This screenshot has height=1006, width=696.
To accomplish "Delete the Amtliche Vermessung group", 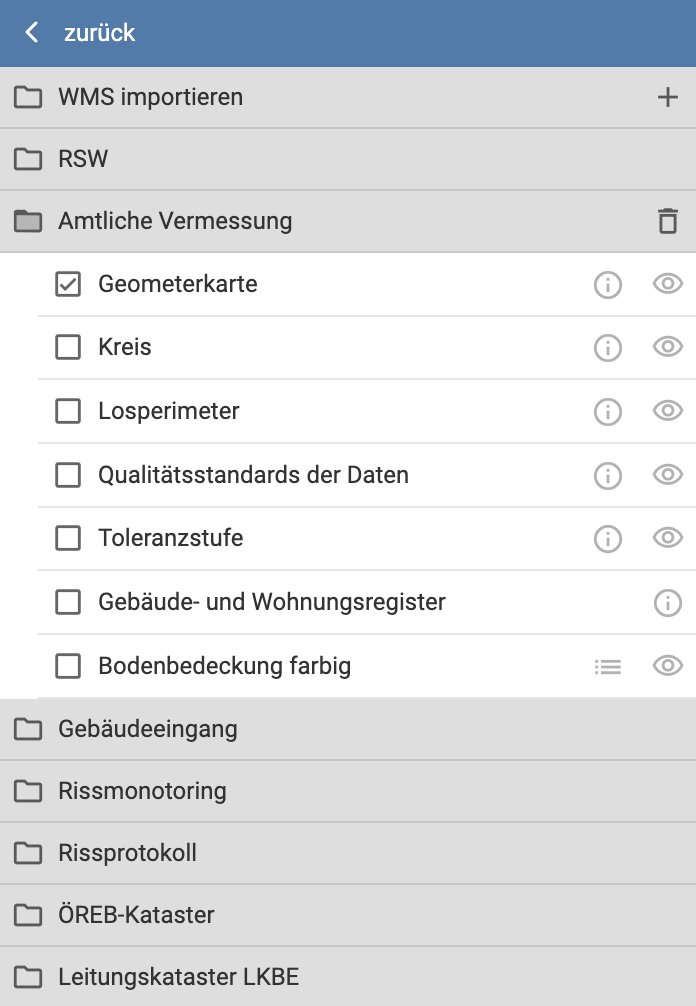I will [668, 220].
